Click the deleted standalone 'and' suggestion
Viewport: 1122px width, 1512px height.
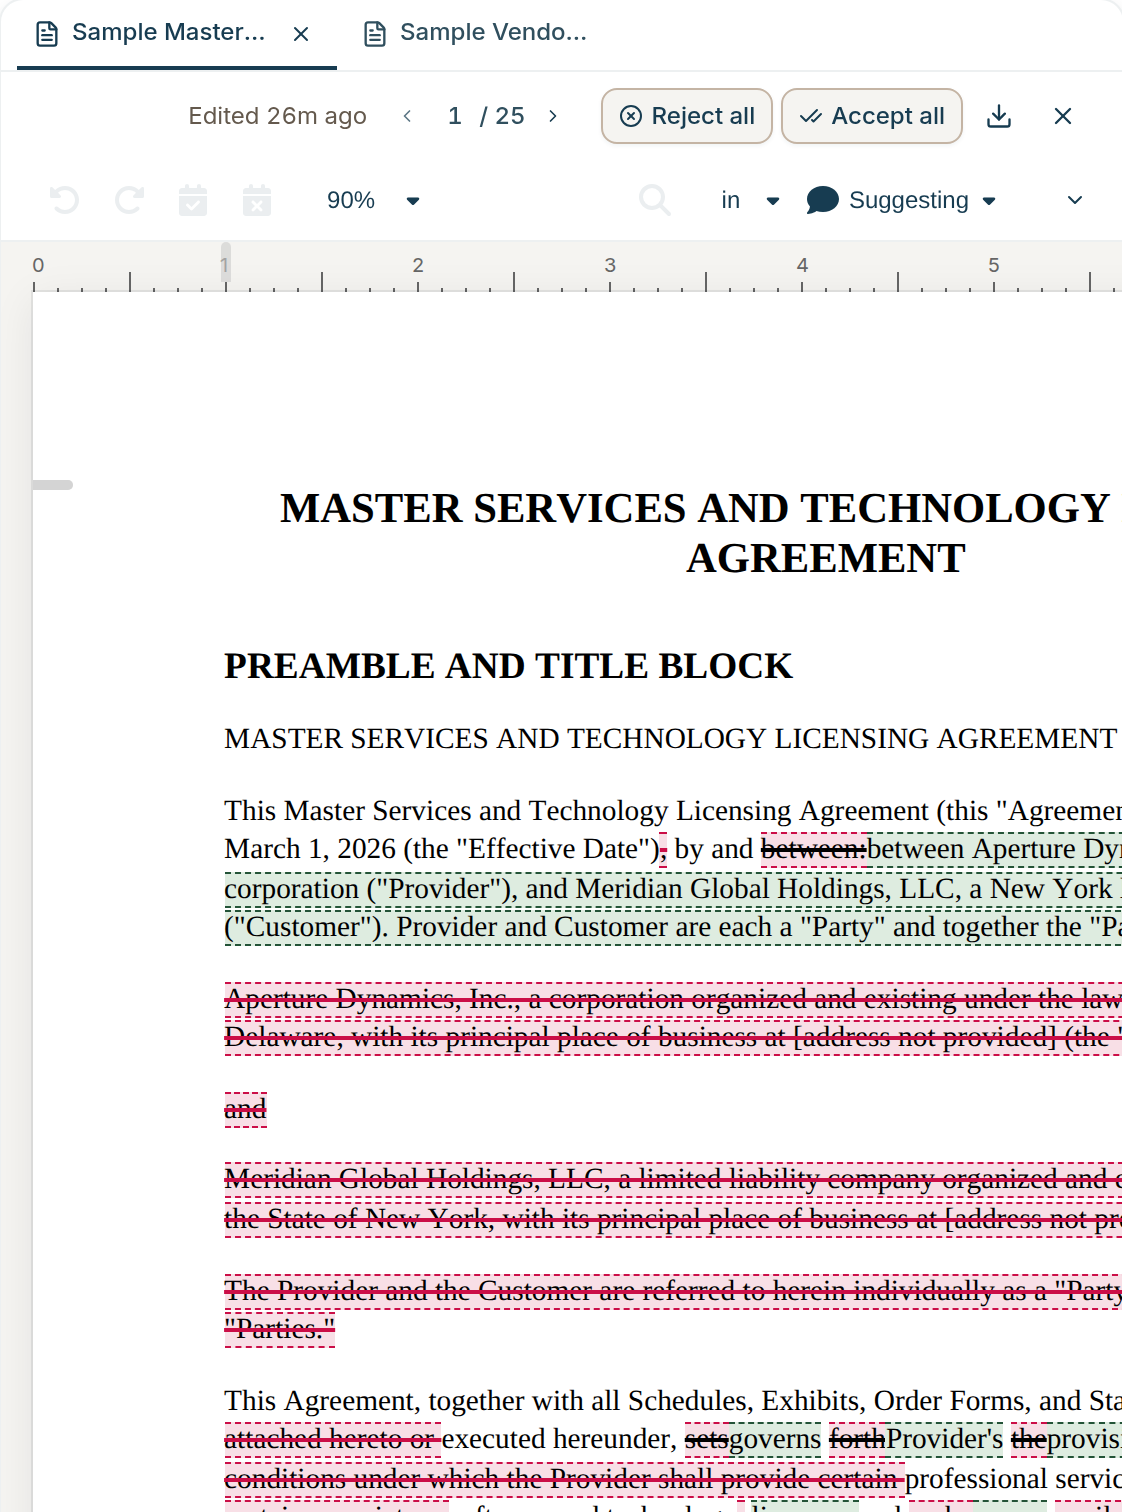point(245,1109)
